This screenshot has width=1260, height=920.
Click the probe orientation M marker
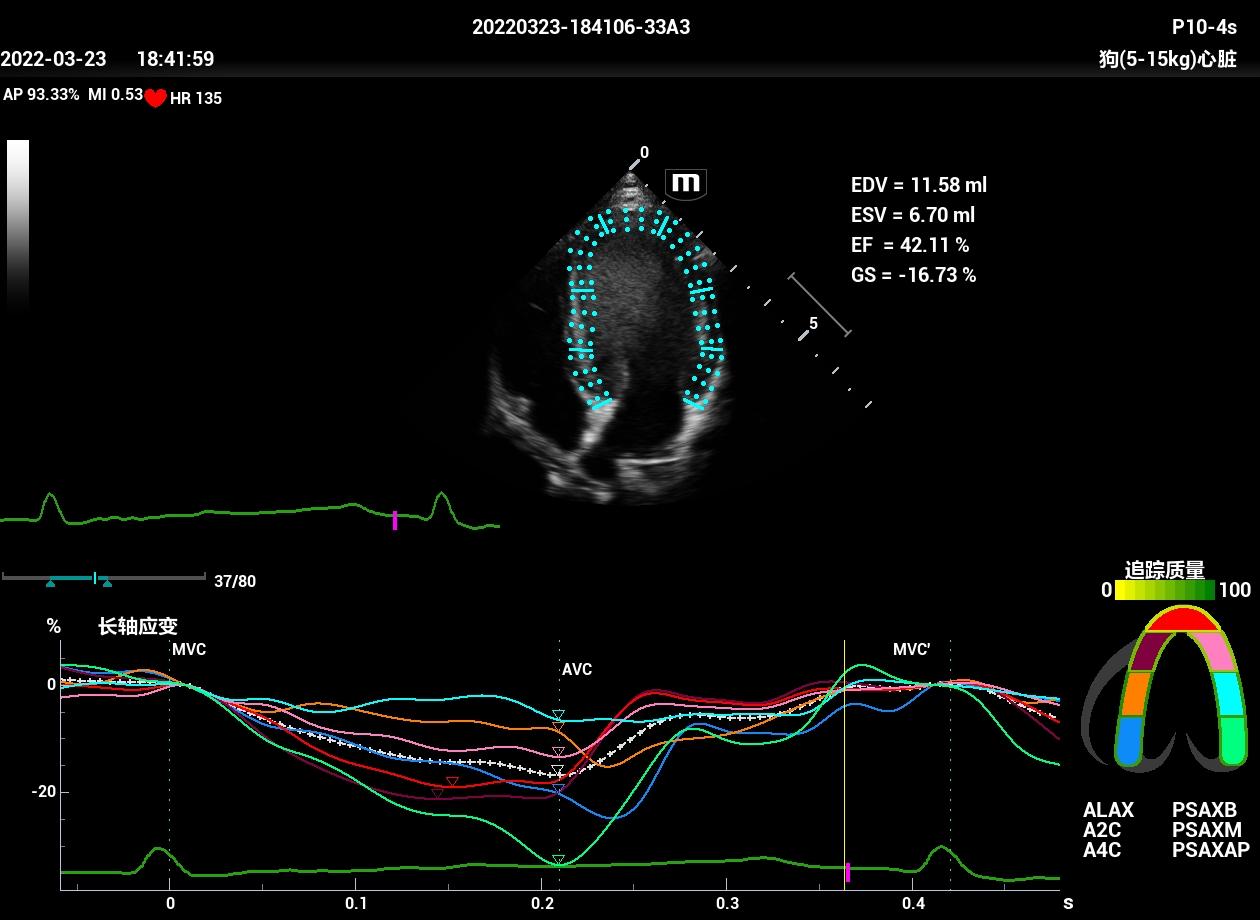[x=686, y=183]
